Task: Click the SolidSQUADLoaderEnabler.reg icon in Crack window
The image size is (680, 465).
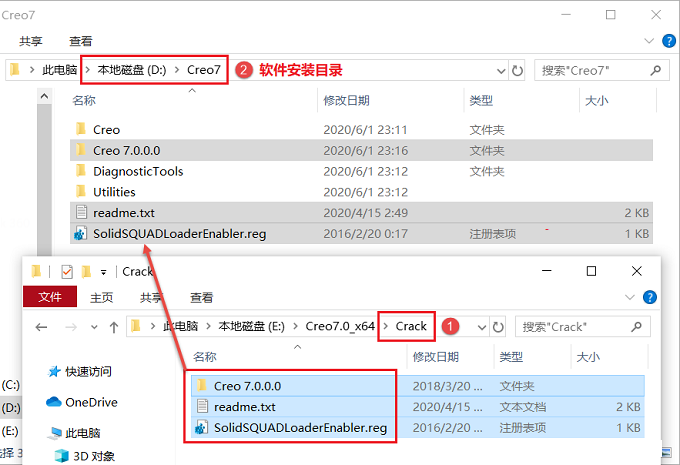Action: coord(201,428)
